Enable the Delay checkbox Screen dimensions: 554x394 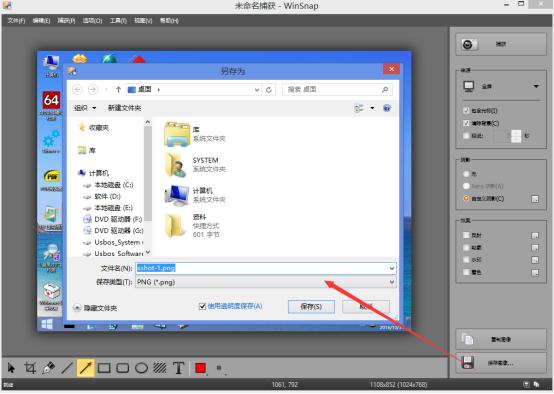pos(466,136)
